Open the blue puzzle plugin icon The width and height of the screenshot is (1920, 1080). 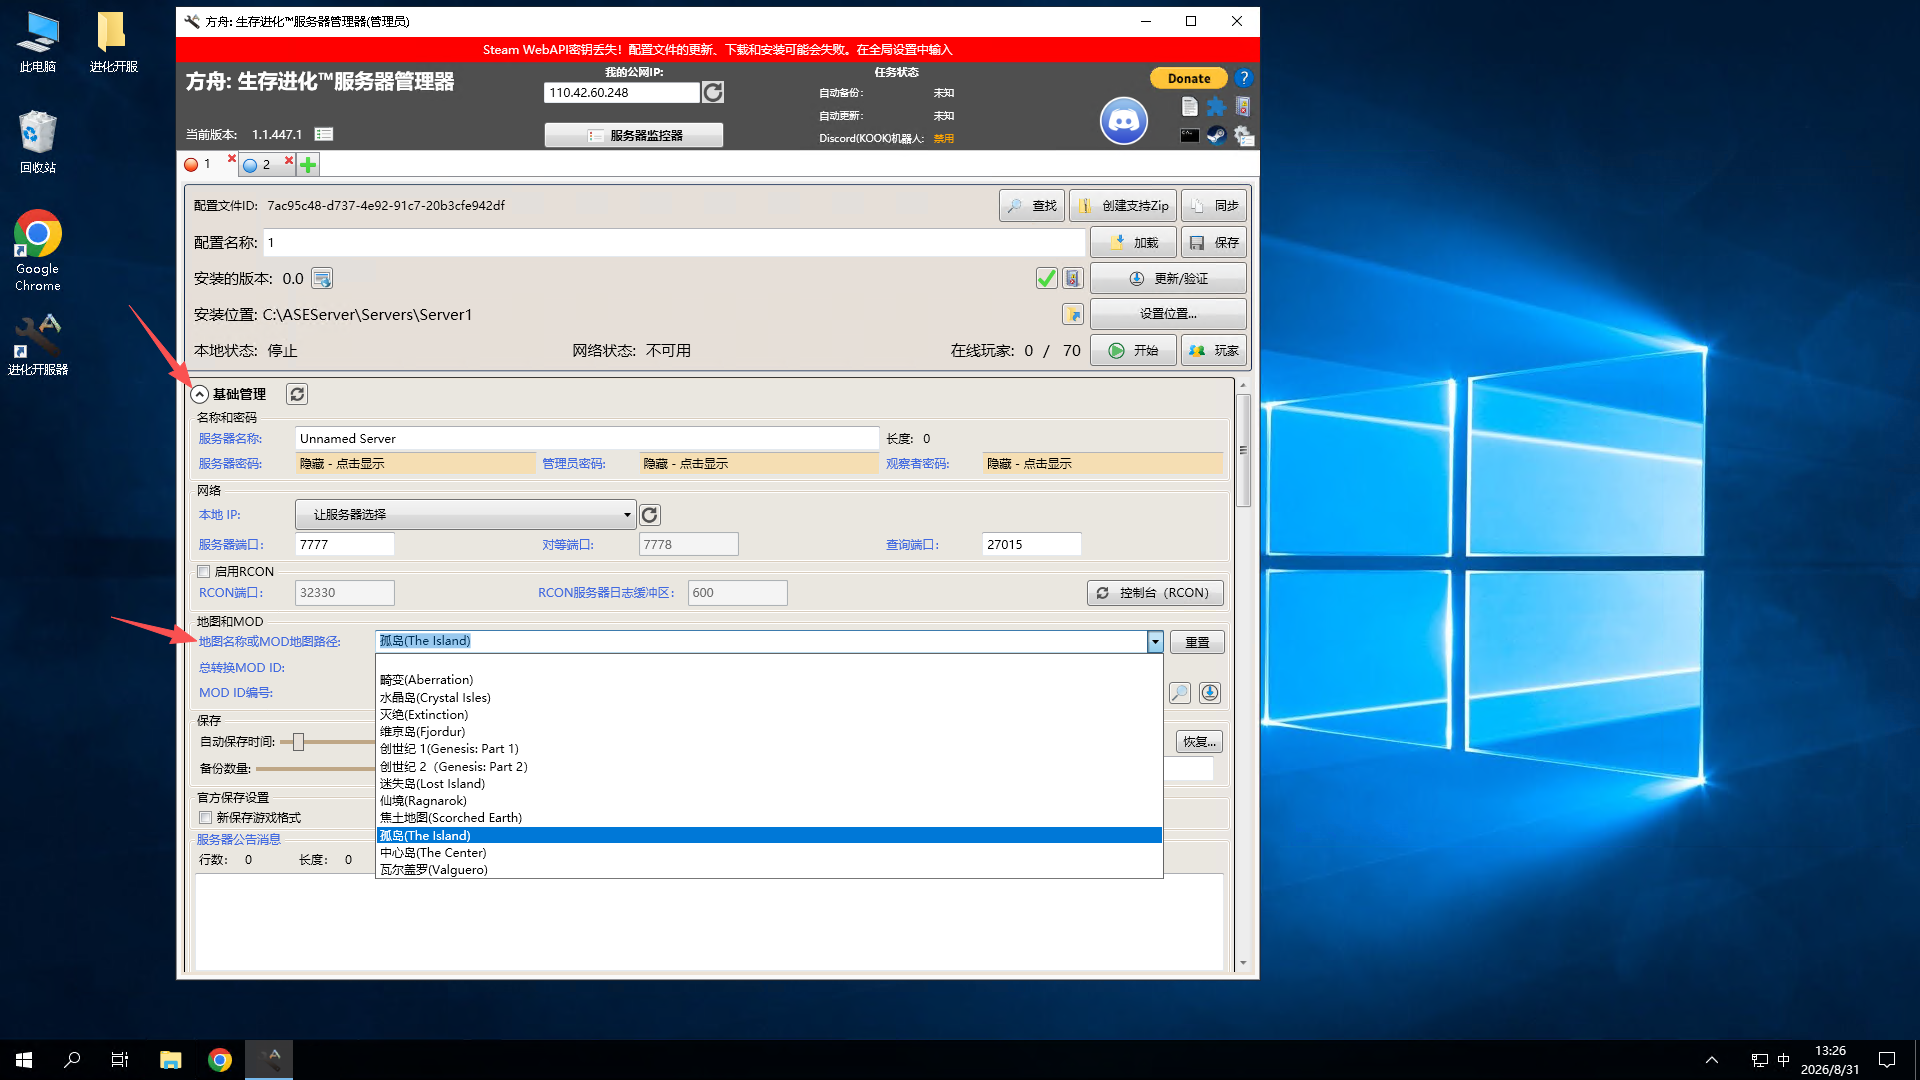(1216, 106)
